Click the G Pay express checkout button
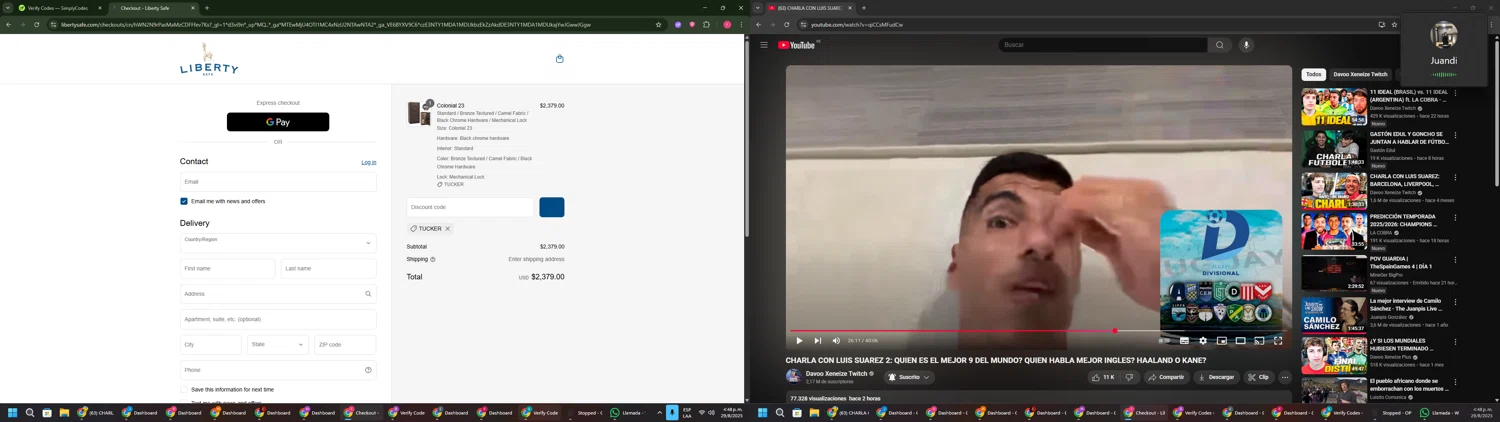Screen dimensions: 1500x422 [x=278, y=122]
